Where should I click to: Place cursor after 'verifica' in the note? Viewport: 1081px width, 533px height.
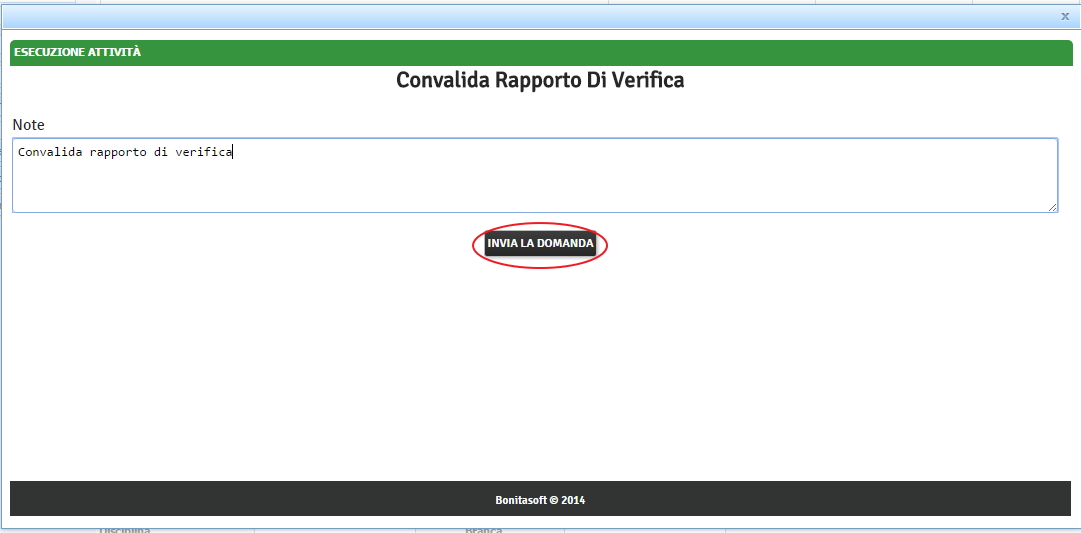pyautogui.click(x=232, y=152)
